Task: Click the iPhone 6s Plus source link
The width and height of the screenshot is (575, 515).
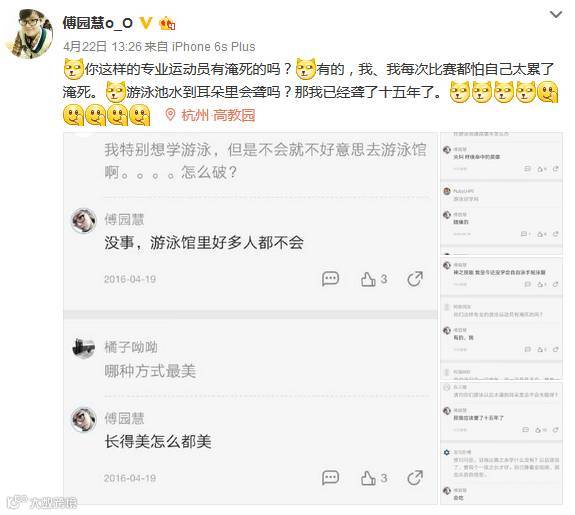Action: click(213, 47)
